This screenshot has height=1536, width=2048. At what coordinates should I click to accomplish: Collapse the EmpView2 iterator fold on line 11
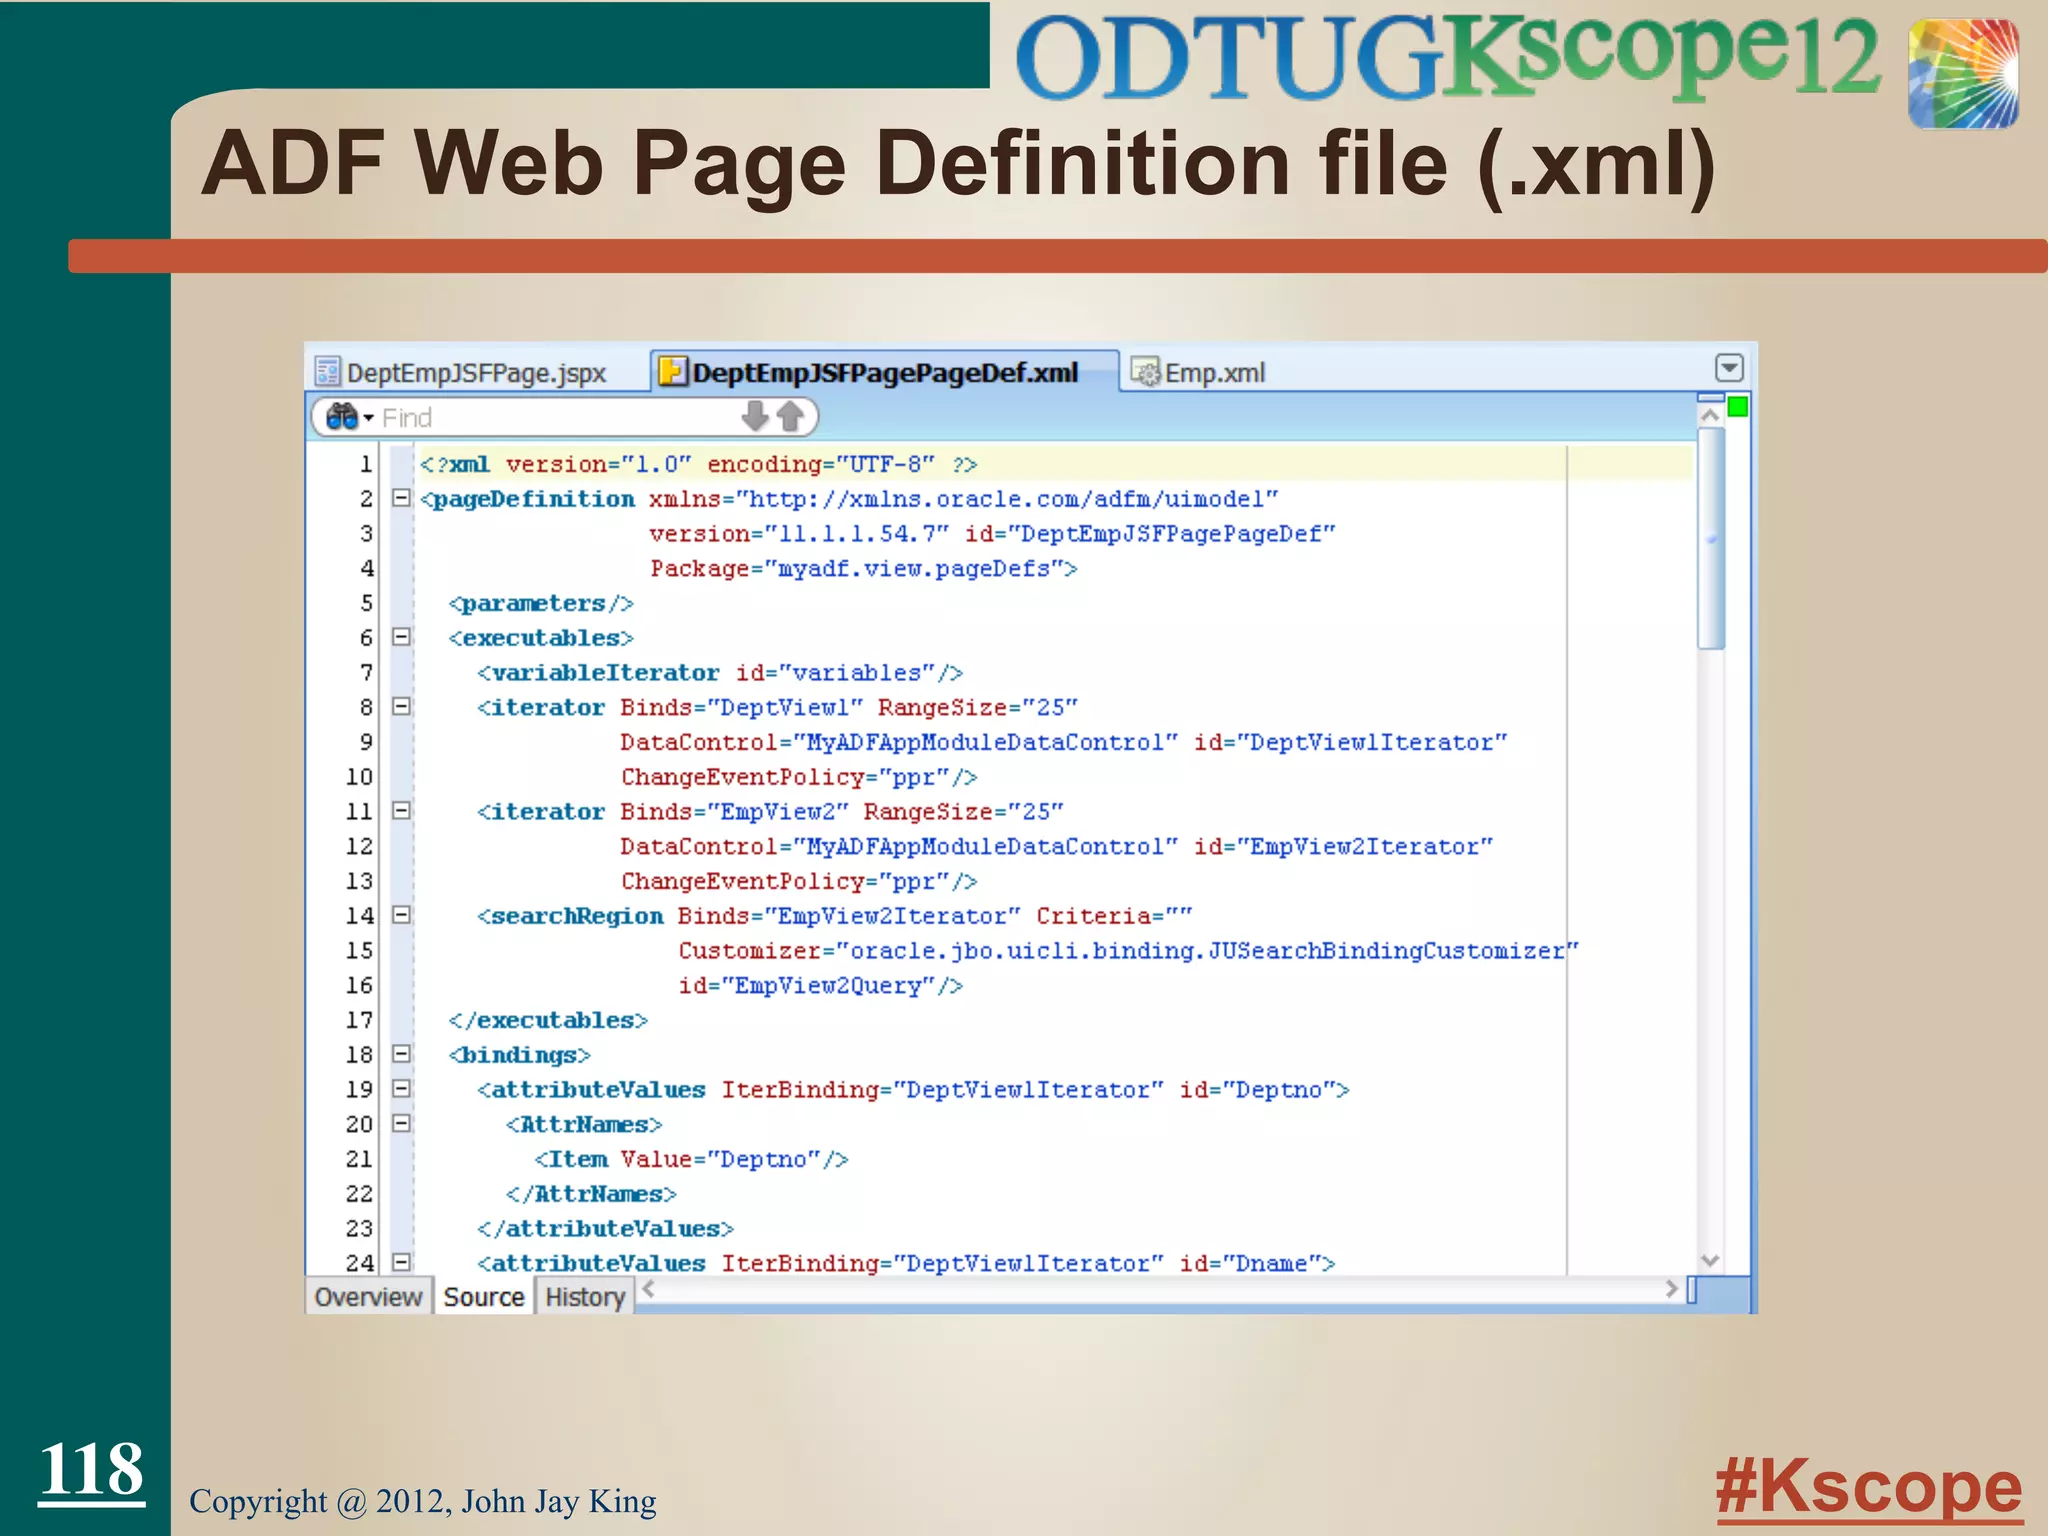(401, 811)
